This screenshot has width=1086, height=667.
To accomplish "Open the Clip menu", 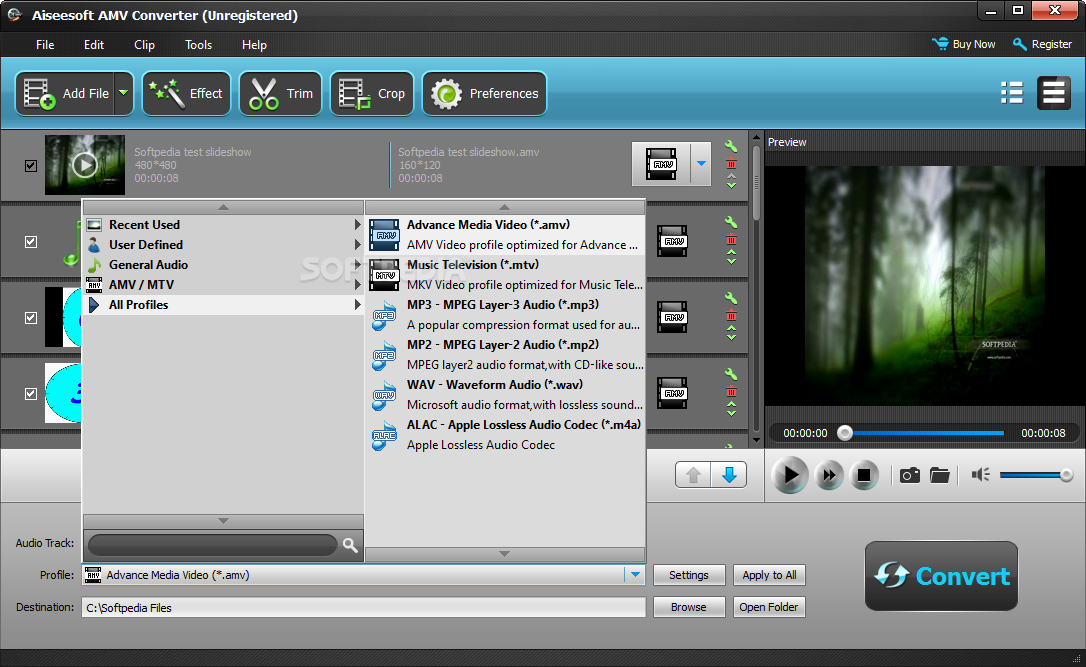I will click(144, 45).
